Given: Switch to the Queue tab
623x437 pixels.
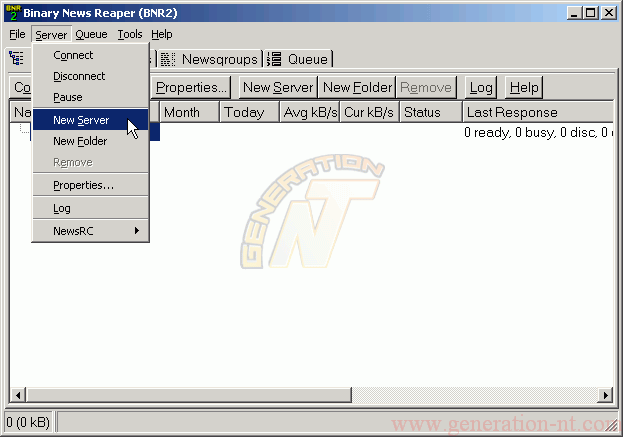Looking at the screenshot, I should pyautogui.click(x=298, y=59).
